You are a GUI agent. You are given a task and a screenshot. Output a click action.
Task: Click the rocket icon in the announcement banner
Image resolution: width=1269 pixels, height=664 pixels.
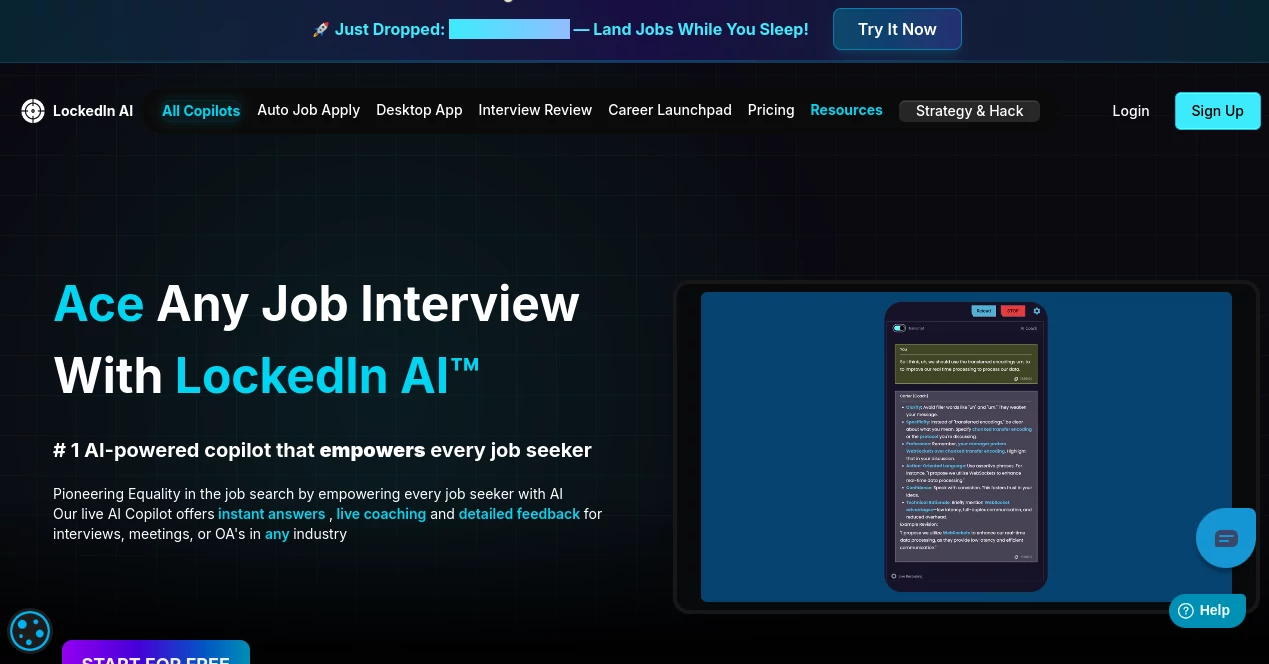[x=320, y=29]
